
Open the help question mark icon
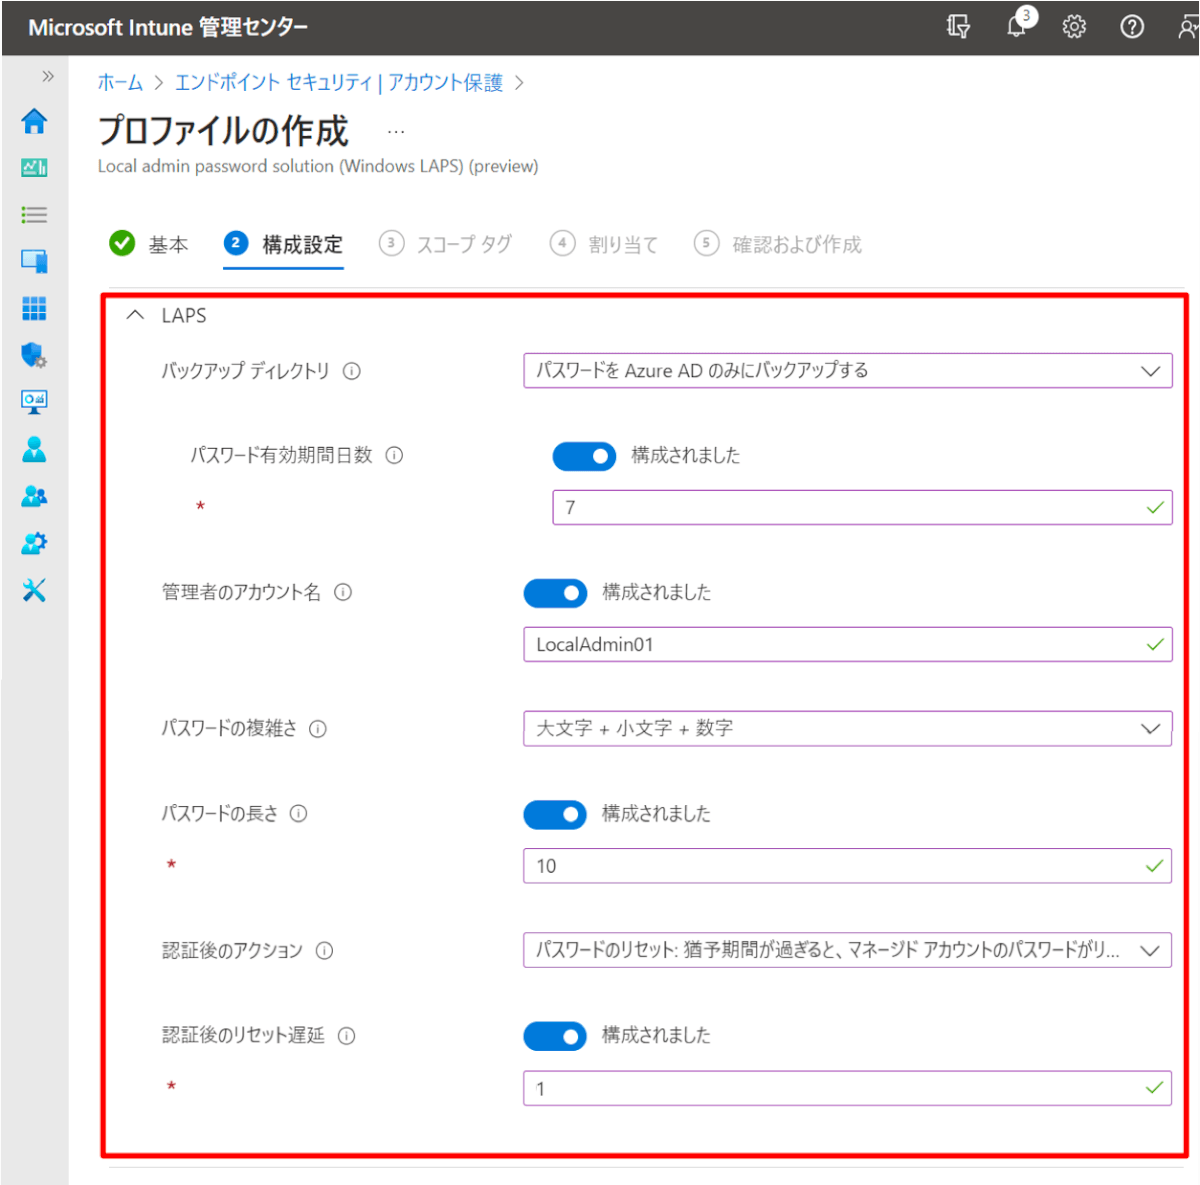pos(1132,27)
